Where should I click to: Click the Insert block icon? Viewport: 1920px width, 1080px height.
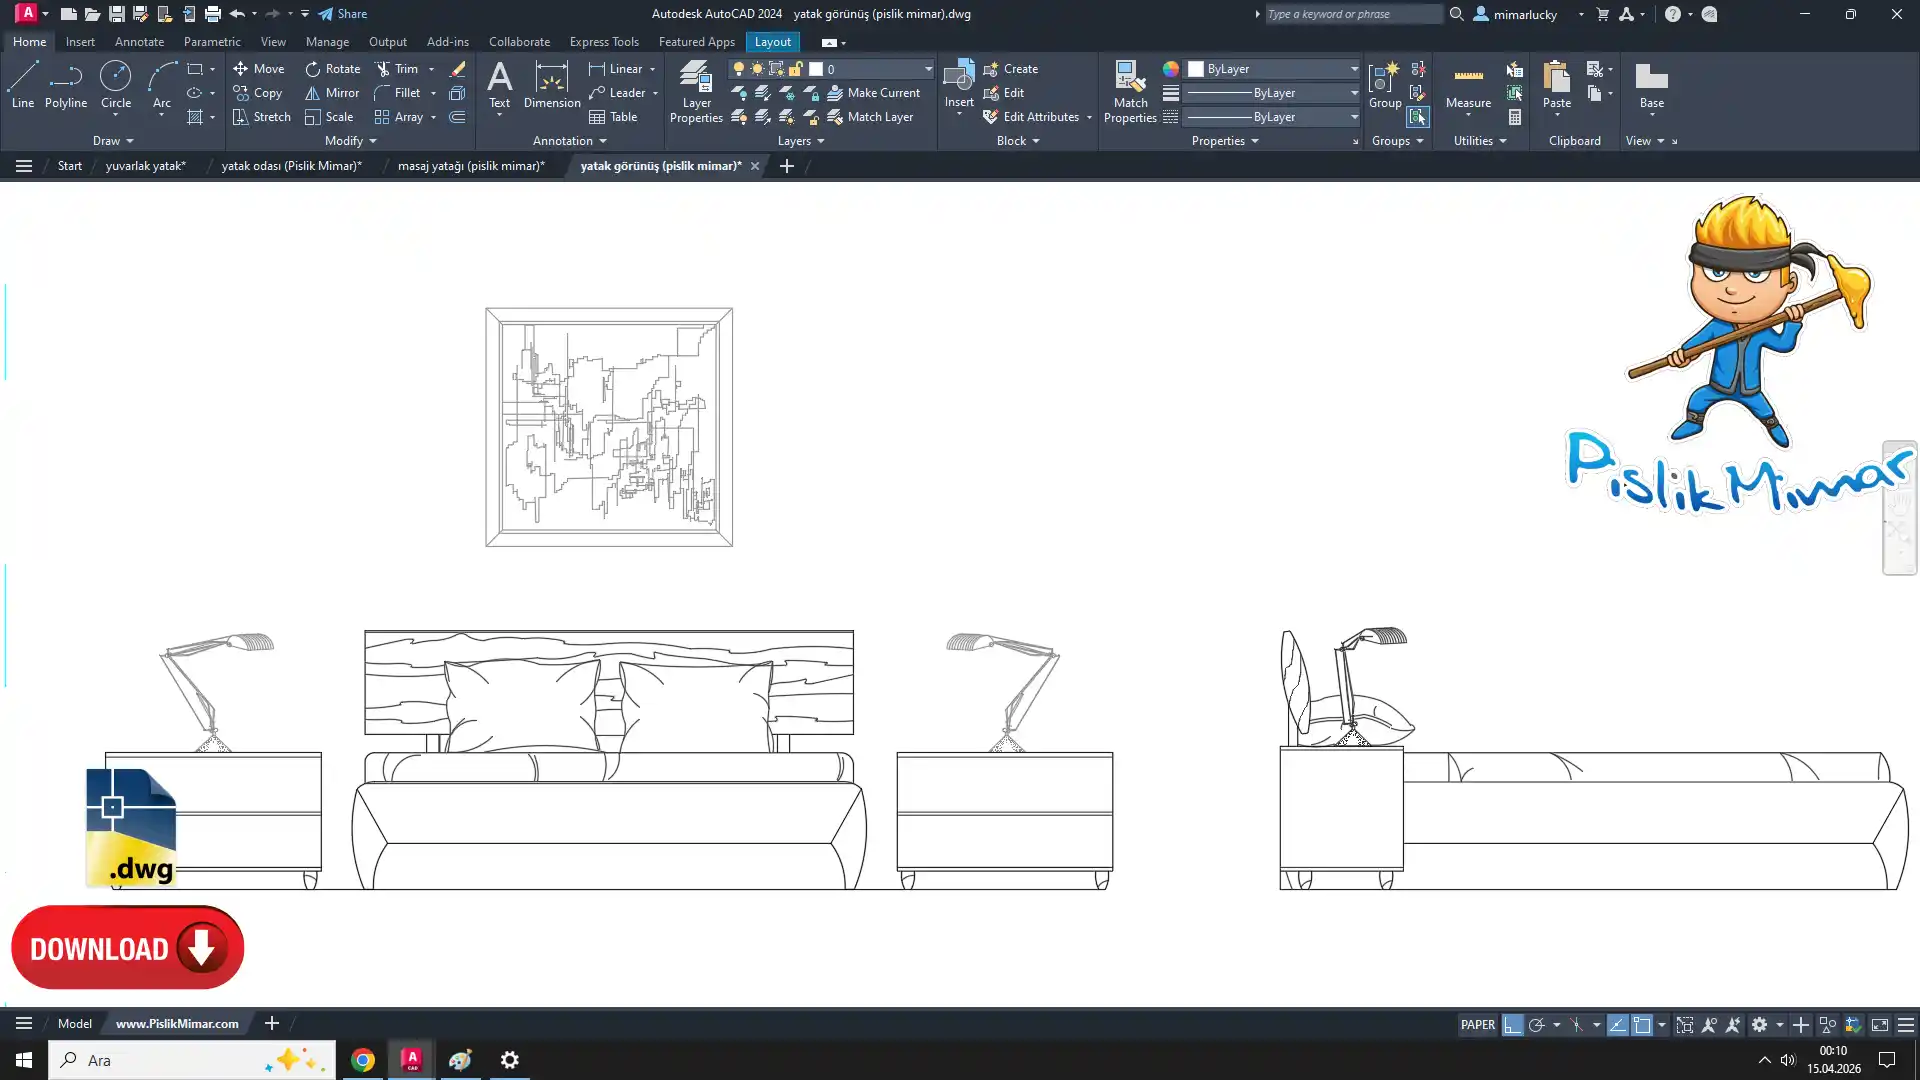point(958,78)
